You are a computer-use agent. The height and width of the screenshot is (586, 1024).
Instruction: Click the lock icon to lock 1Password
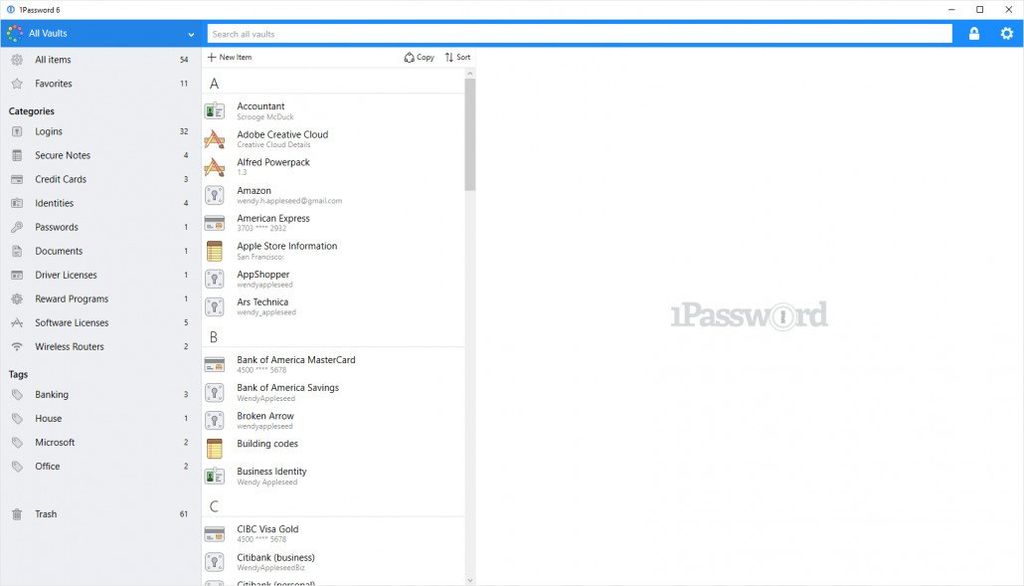[974, 33]
